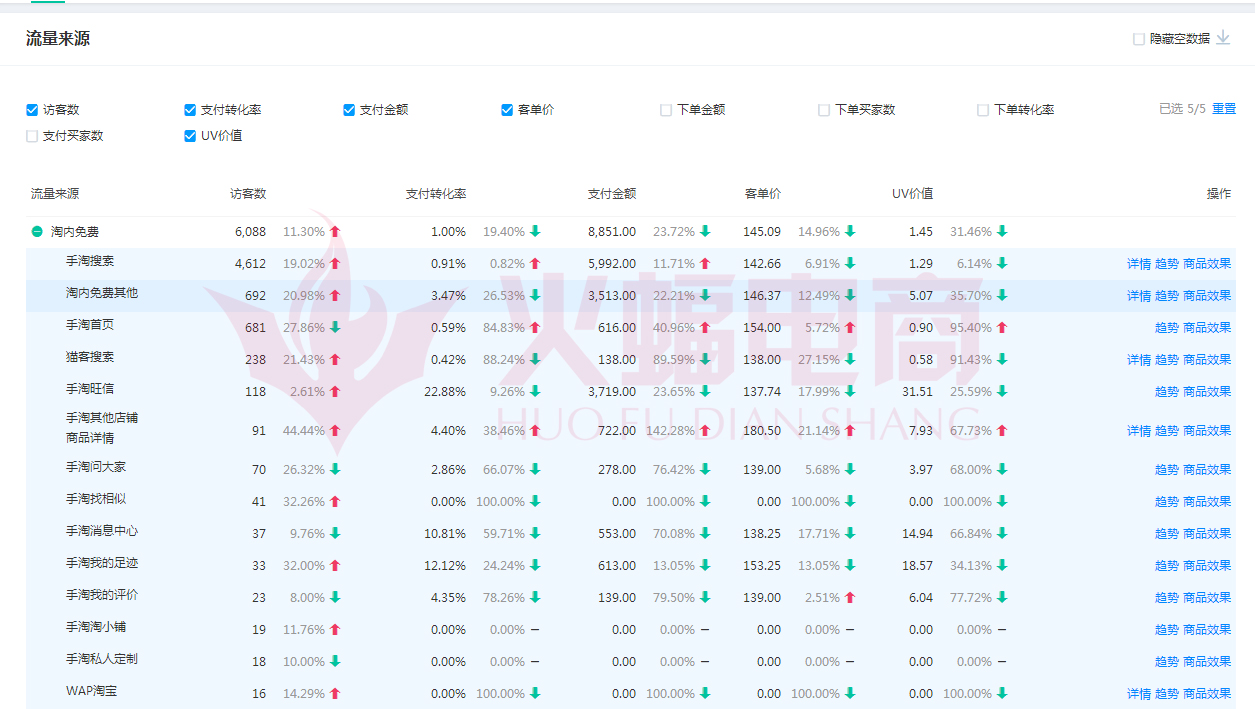
Task: Open 商品效果 for the WAP淘宝 row
Action: point(1207,694)
